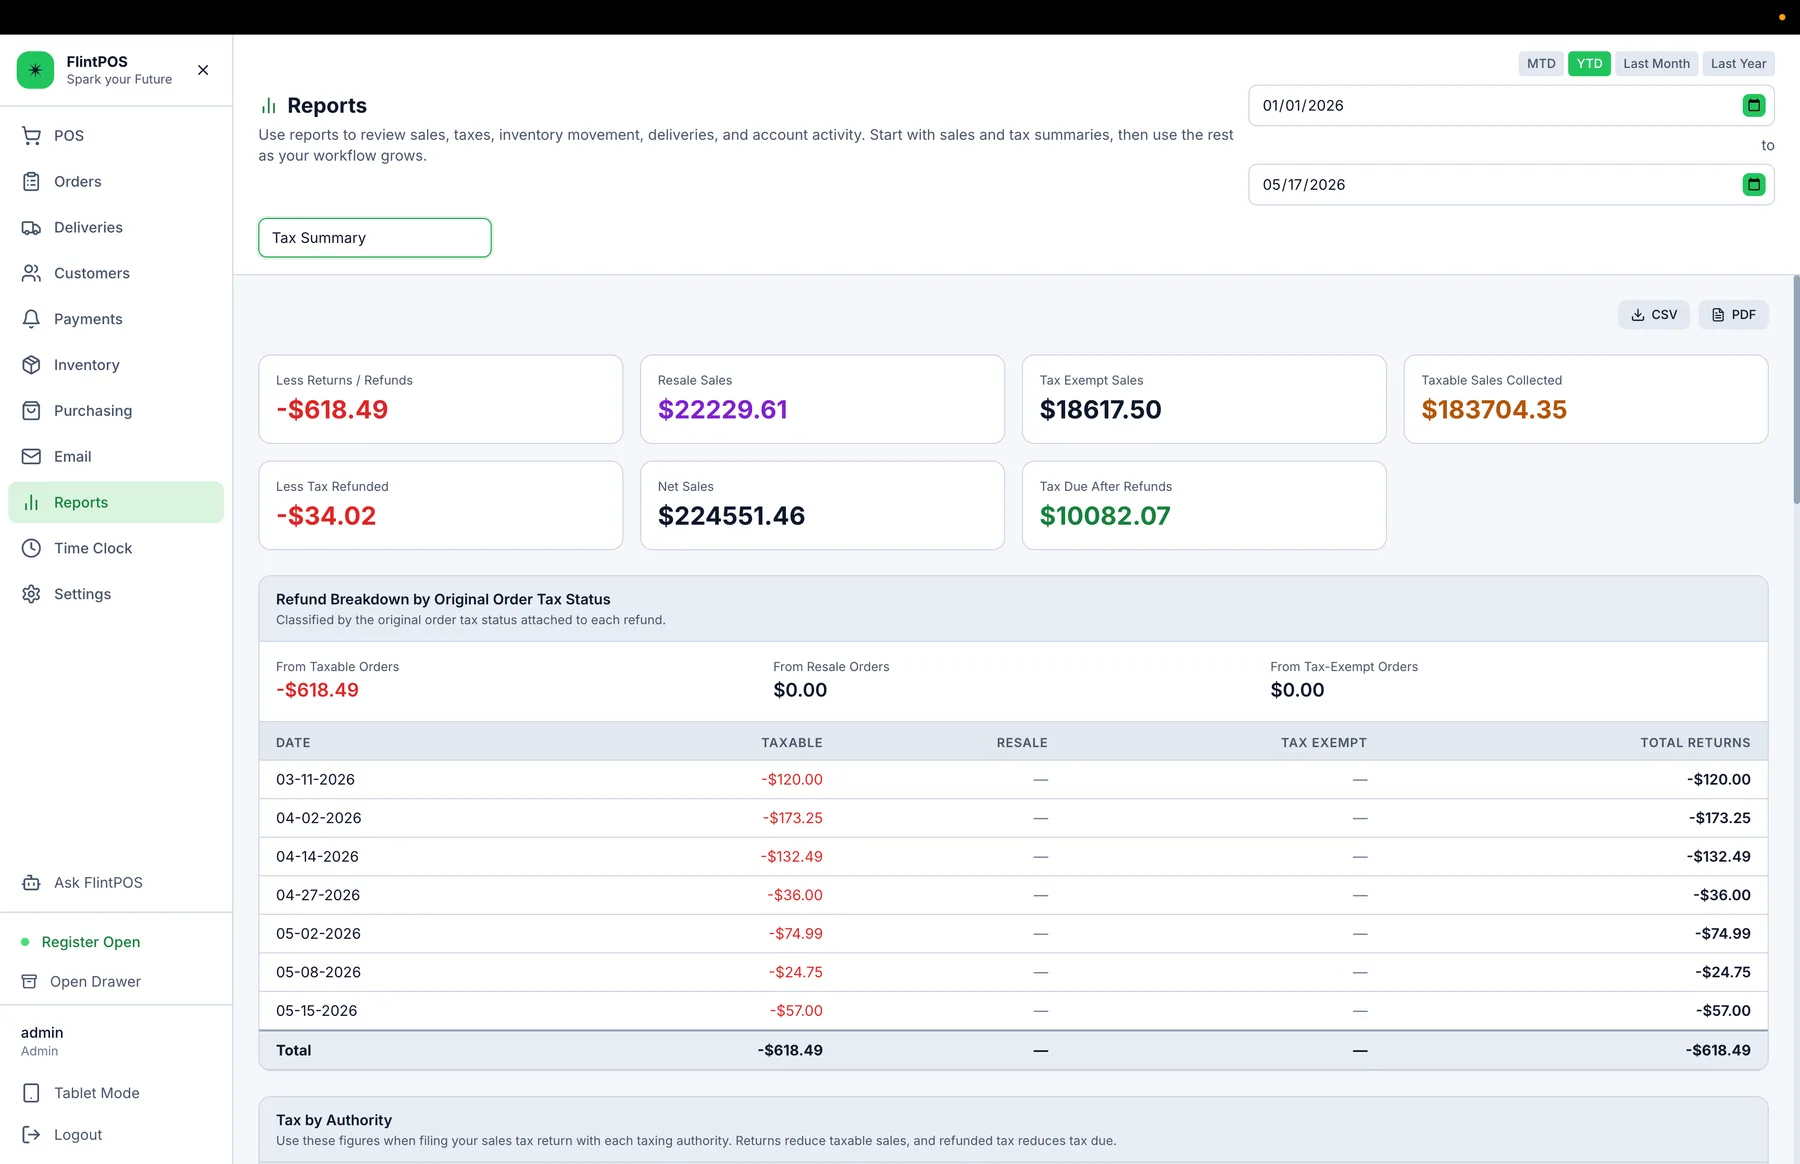Open the end date calendar picker
Image resolution: width=1800 pixels, height=1164 pixels.
coord(1753,184)
